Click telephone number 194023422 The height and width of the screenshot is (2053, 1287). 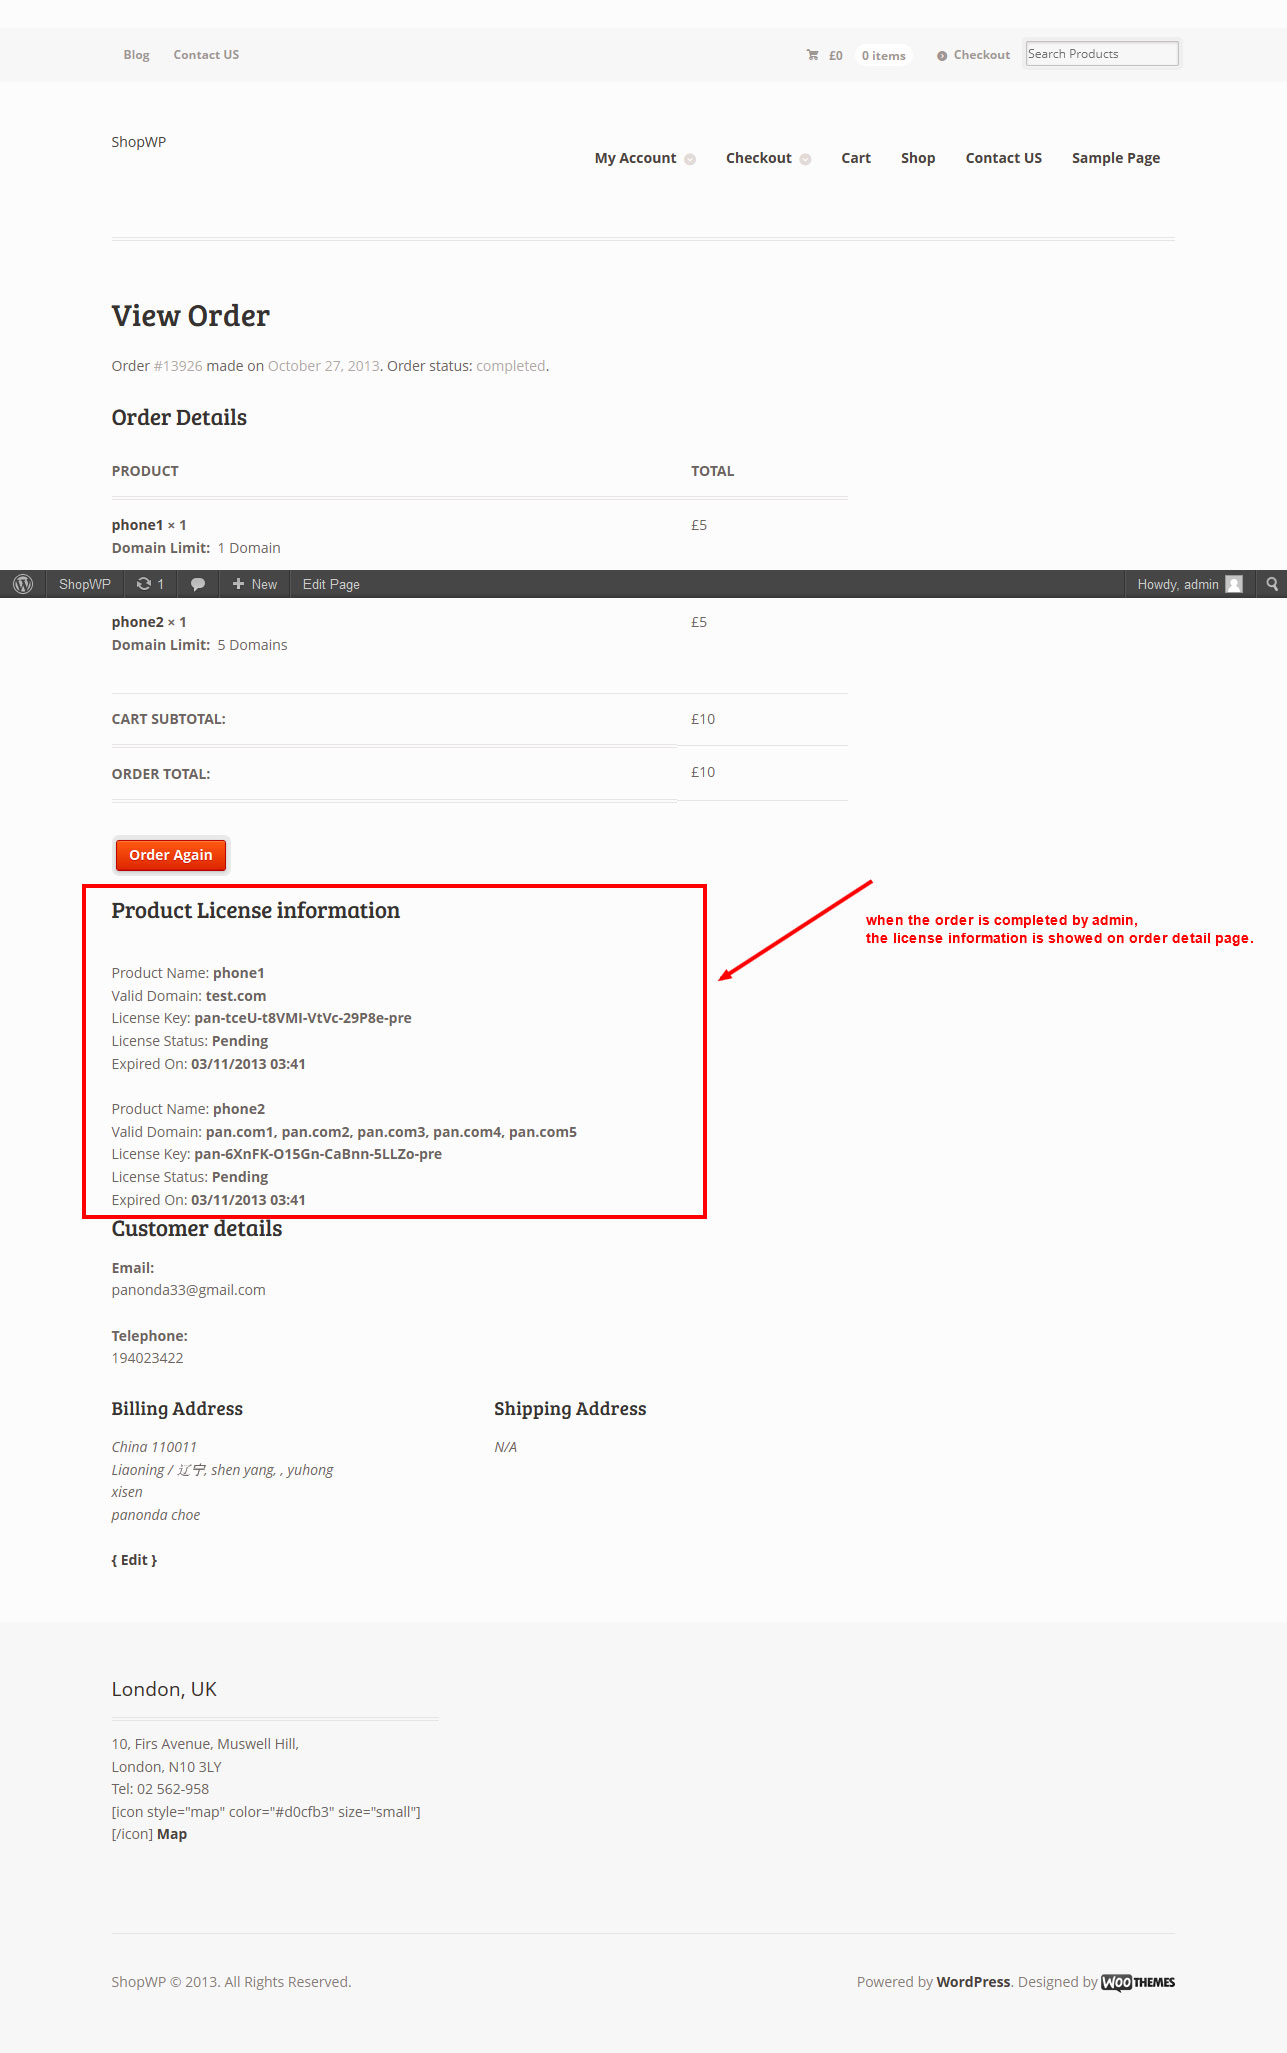[x=147, y=1358]
